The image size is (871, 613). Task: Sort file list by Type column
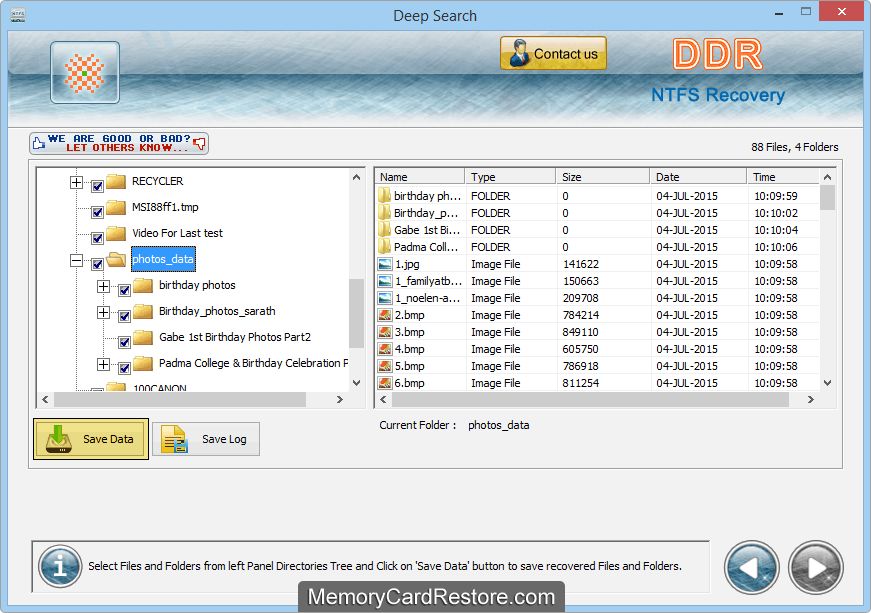pos(510,177)
